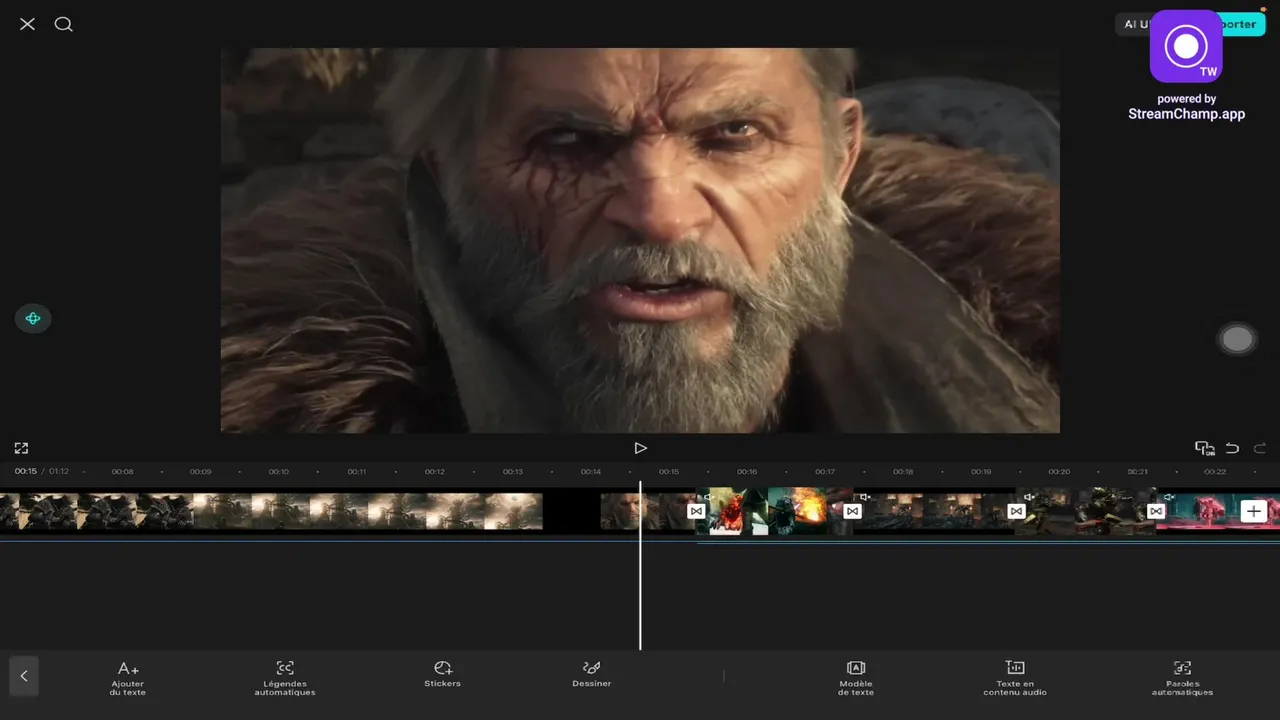Open Légendes automatiques

click(x=285, y=677)
